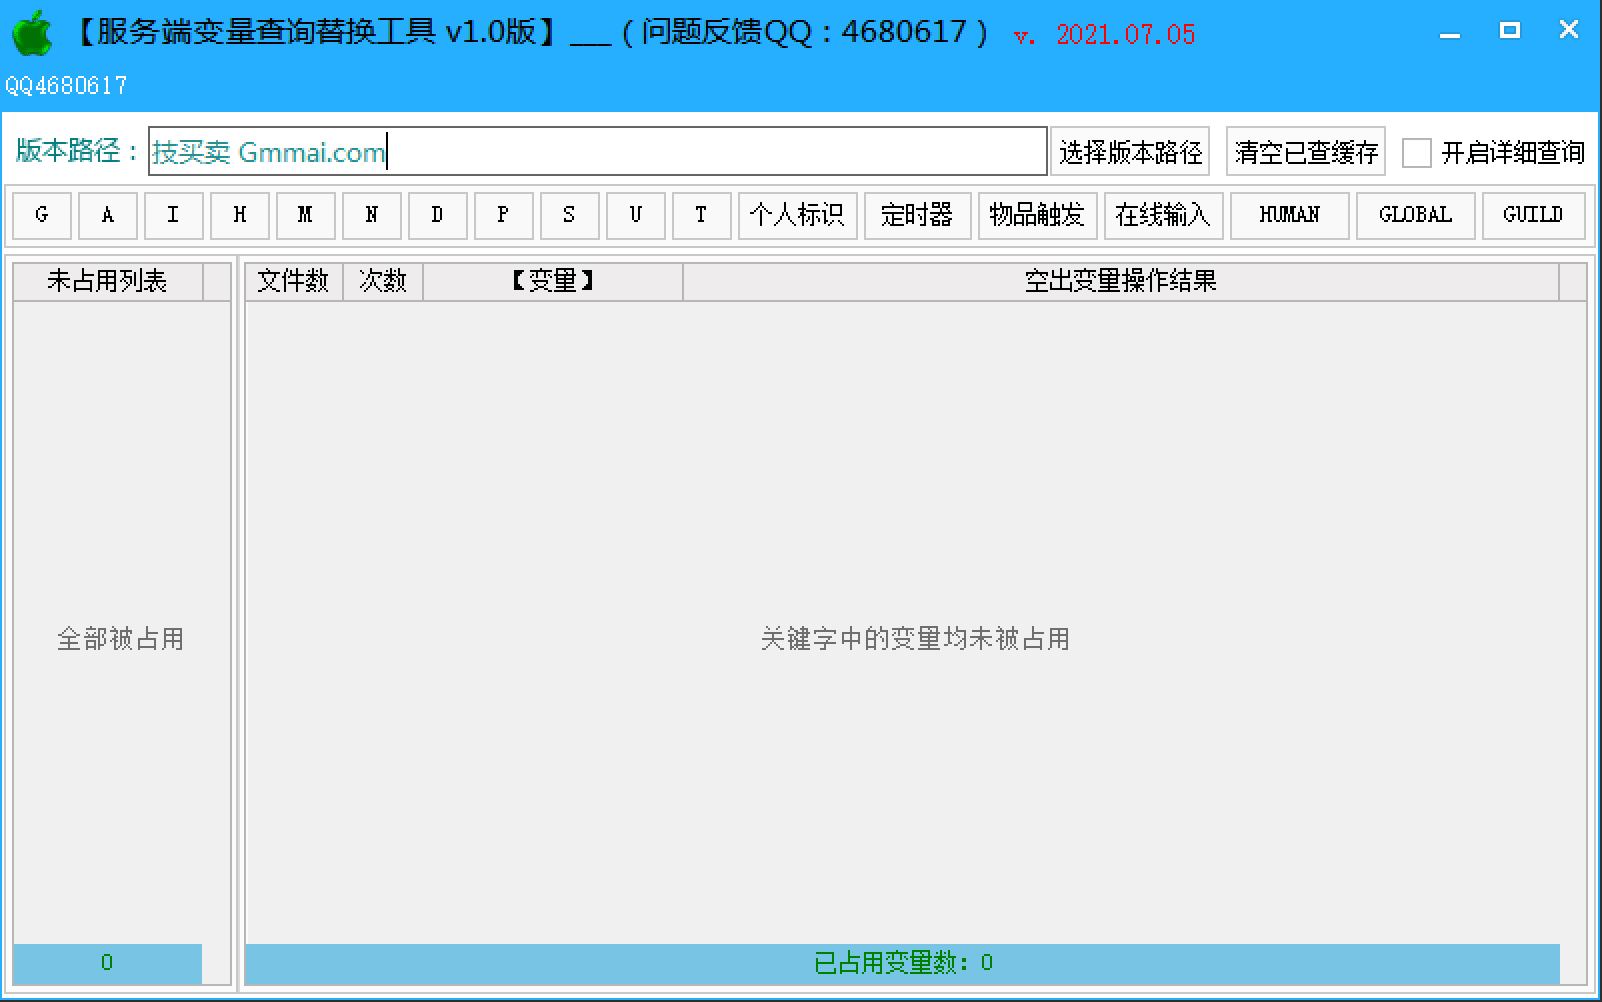The width and height of the screenshot is (1602, 1002).
Task: Click the P variable button
Action: tap(504, 215)
